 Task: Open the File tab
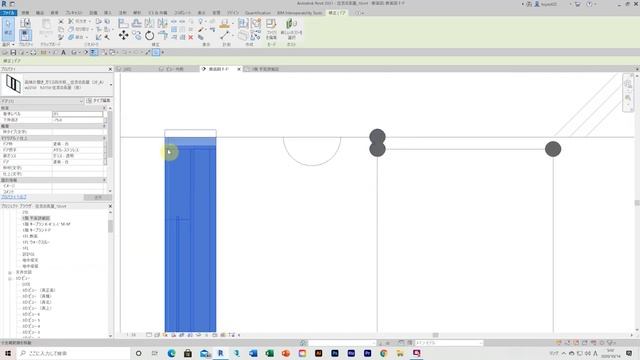[8, 13]
